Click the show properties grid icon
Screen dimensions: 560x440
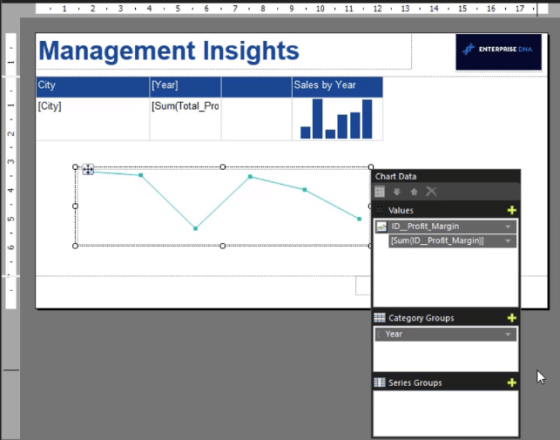(380, 192)
